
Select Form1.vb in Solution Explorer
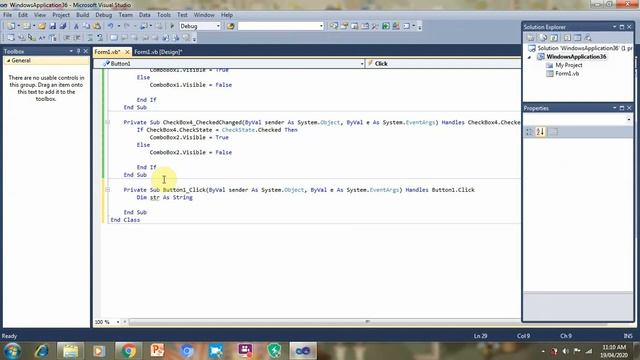pyautogui.click(x=567, y=74)
